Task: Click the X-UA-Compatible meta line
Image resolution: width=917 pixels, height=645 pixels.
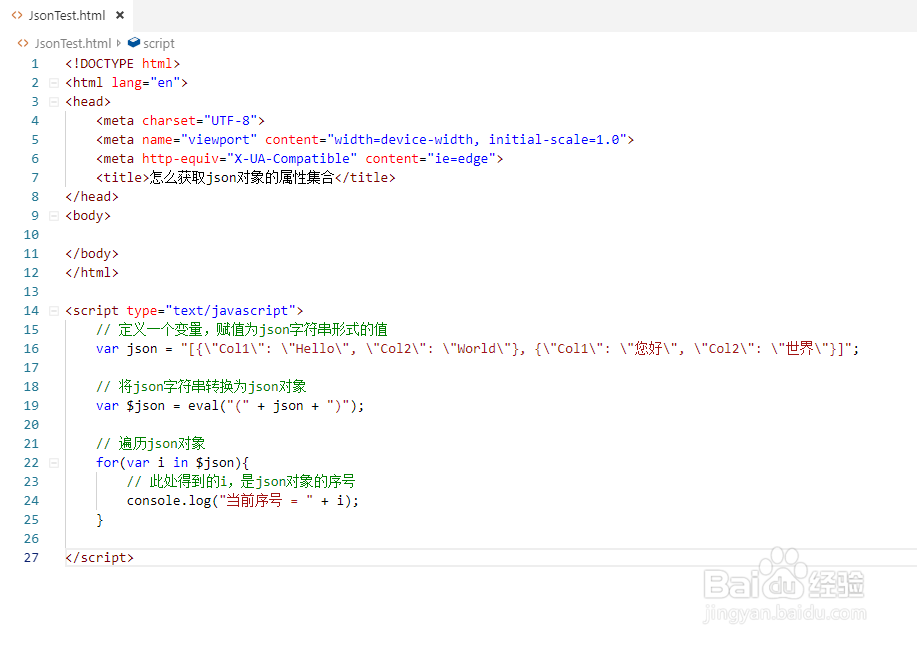Action: pyautogui.click(x=299, y=159)
